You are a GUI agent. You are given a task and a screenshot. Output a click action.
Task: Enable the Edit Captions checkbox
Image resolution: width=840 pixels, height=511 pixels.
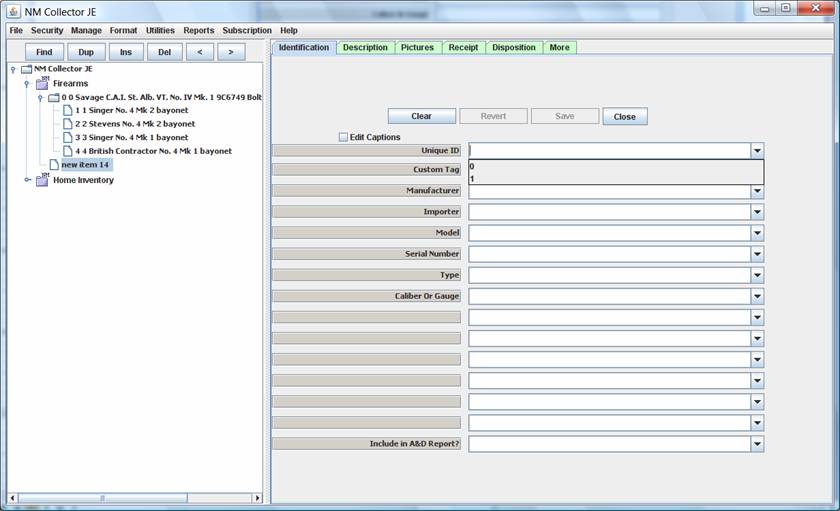pyautogui.click(x=343, y=137)
